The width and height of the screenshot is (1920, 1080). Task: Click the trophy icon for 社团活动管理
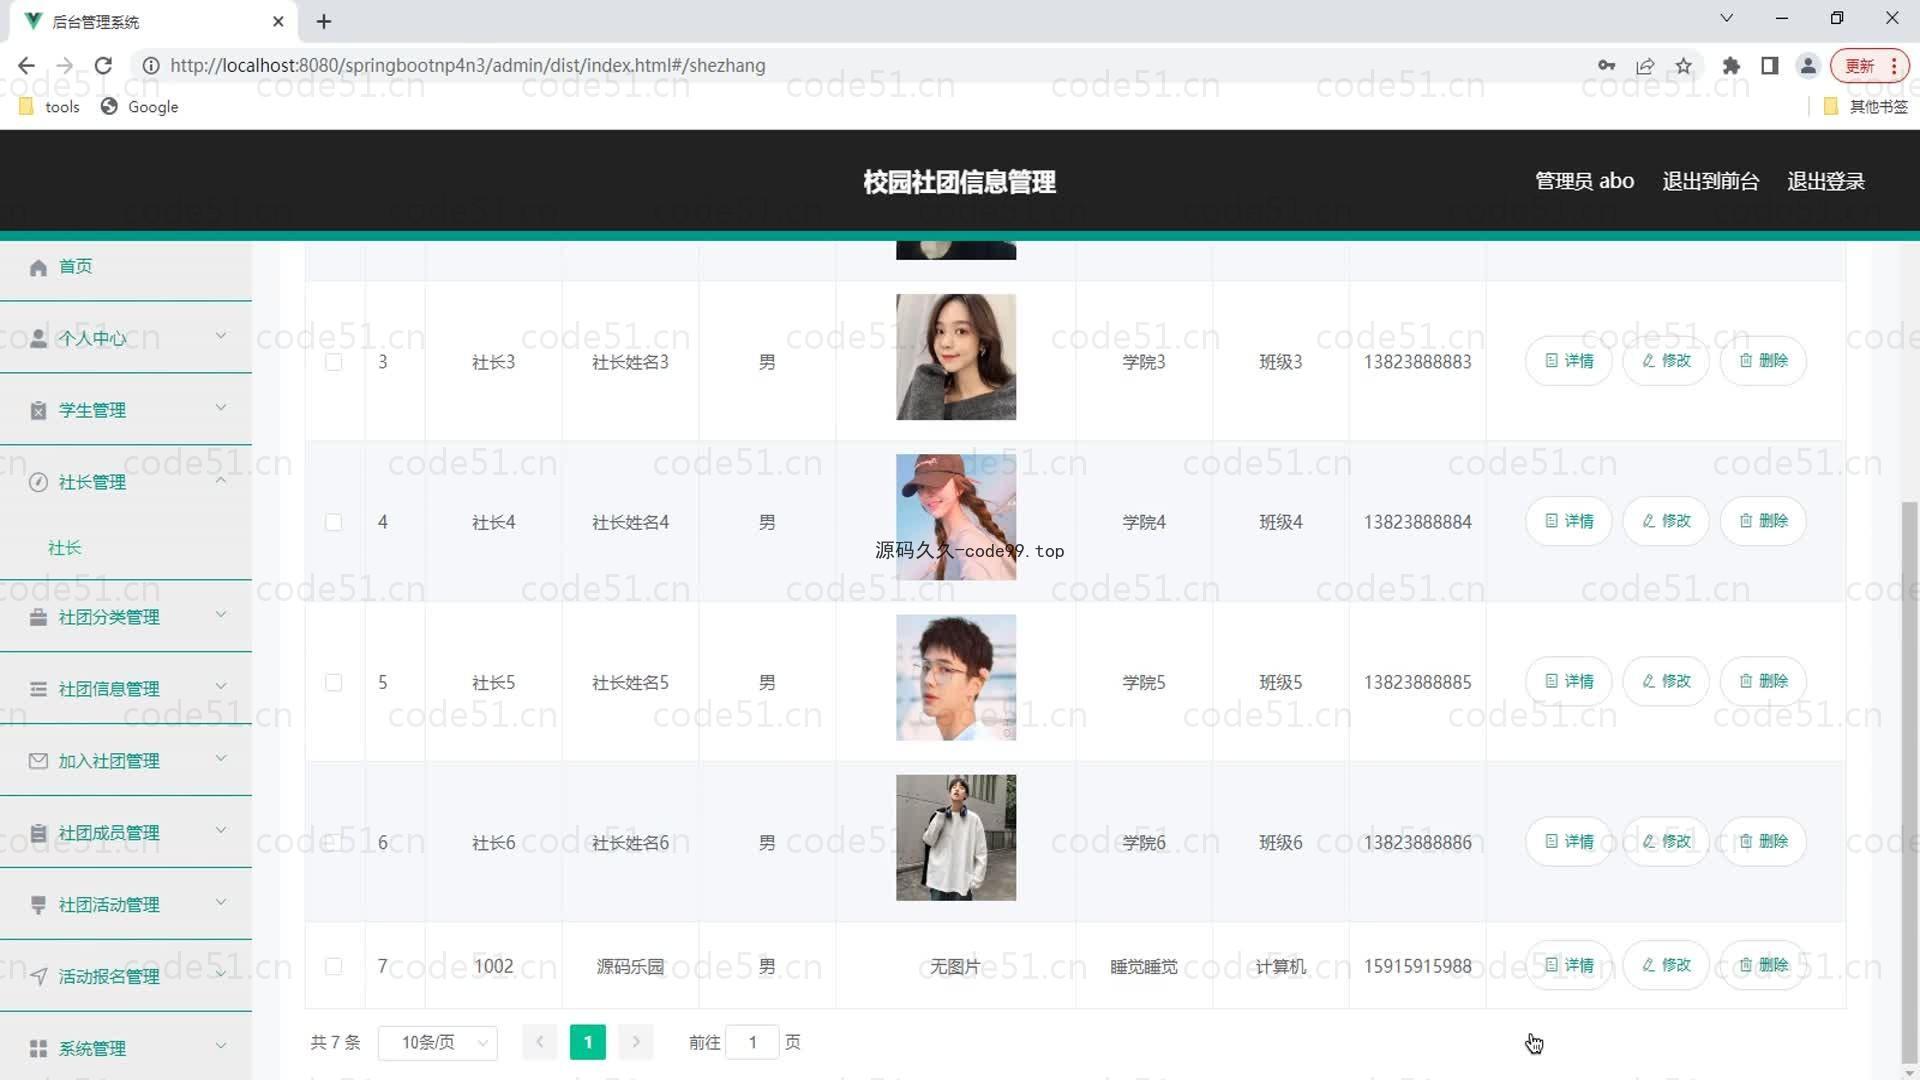click(38, 905)
